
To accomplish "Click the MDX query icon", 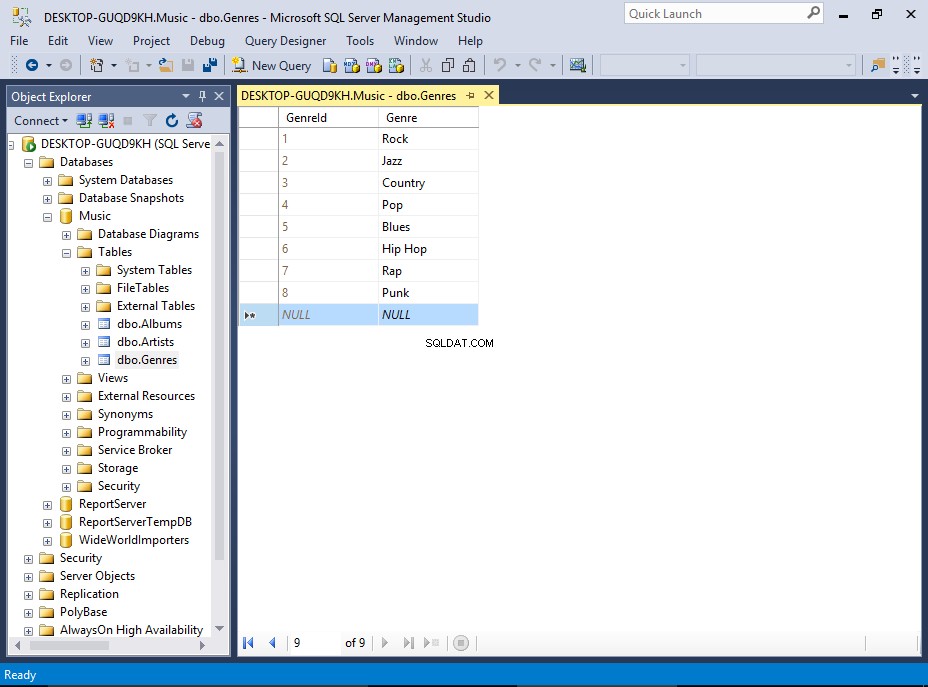I will [352, 65].
